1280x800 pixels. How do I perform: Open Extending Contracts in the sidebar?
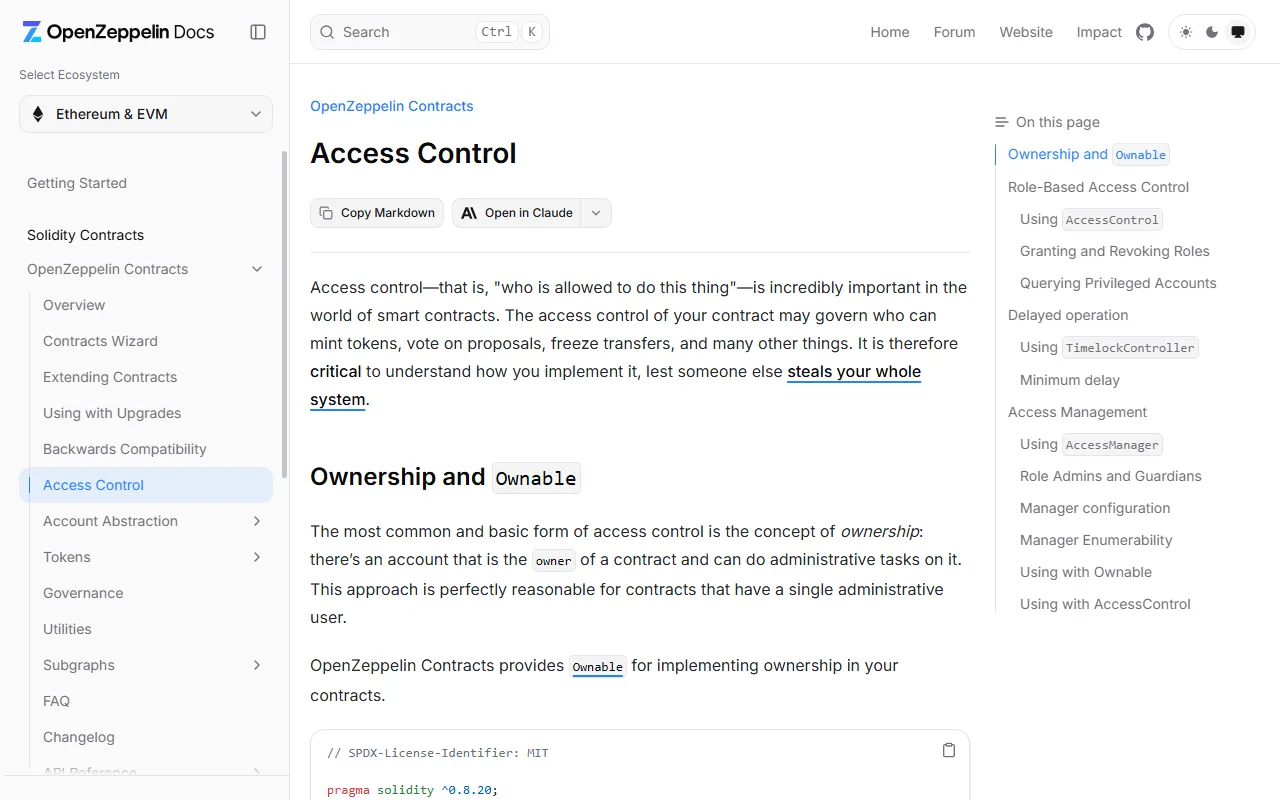(110, 377)
